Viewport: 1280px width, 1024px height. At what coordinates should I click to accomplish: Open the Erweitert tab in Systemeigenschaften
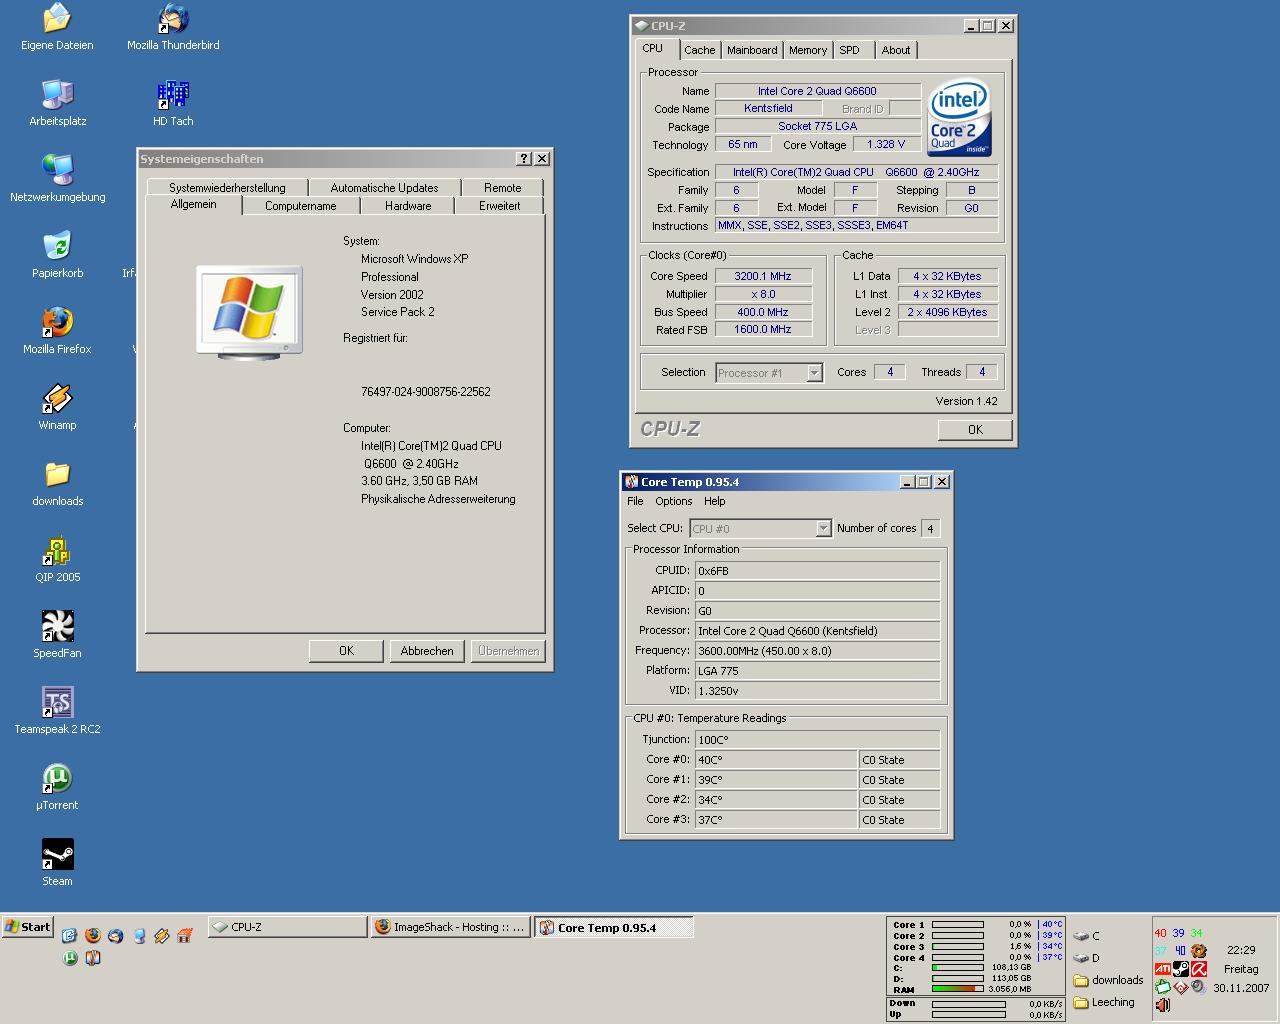(x=499, y=206)
